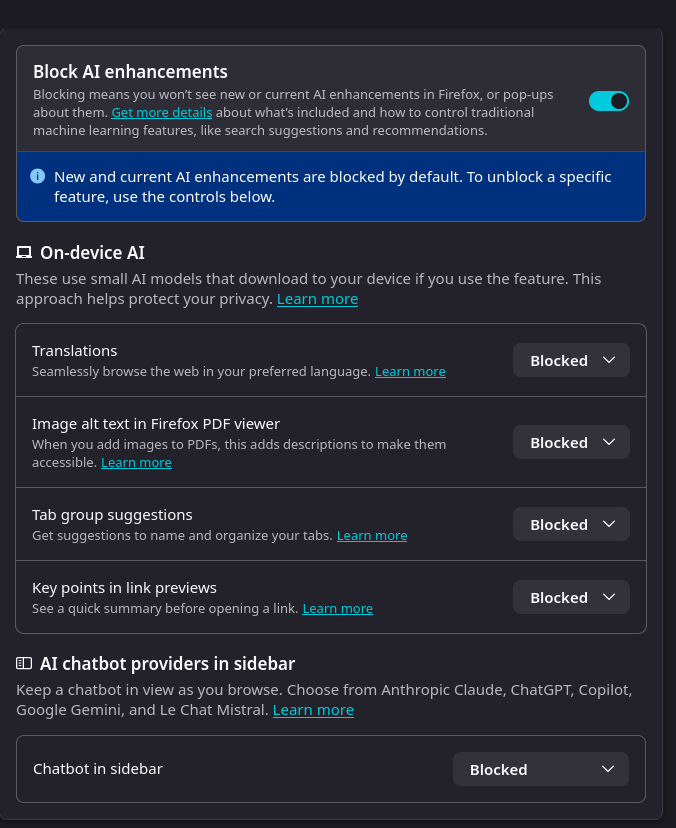Open Learn more link under On-device AI
The image size is (676, 828).
pos(317,299)
